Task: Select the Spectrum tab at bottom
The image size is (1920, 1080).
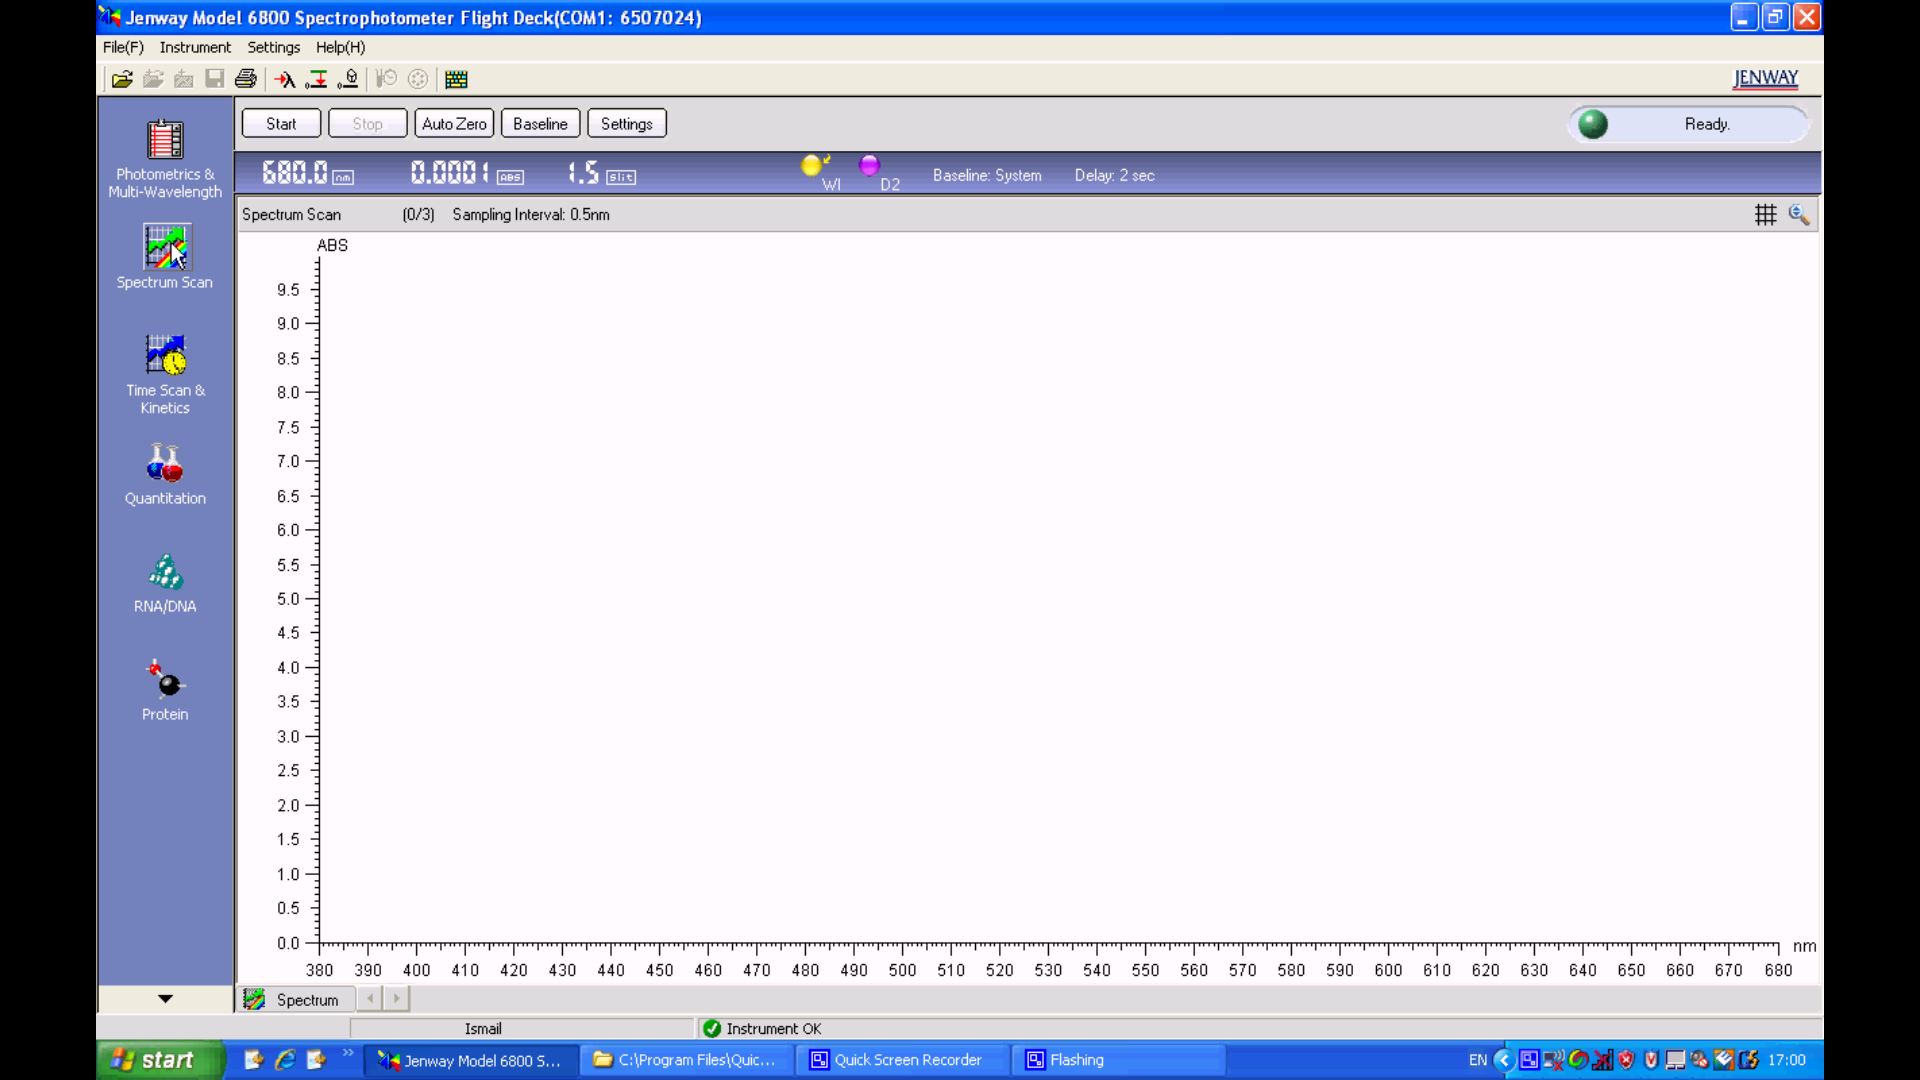Action: coord(296,999)
